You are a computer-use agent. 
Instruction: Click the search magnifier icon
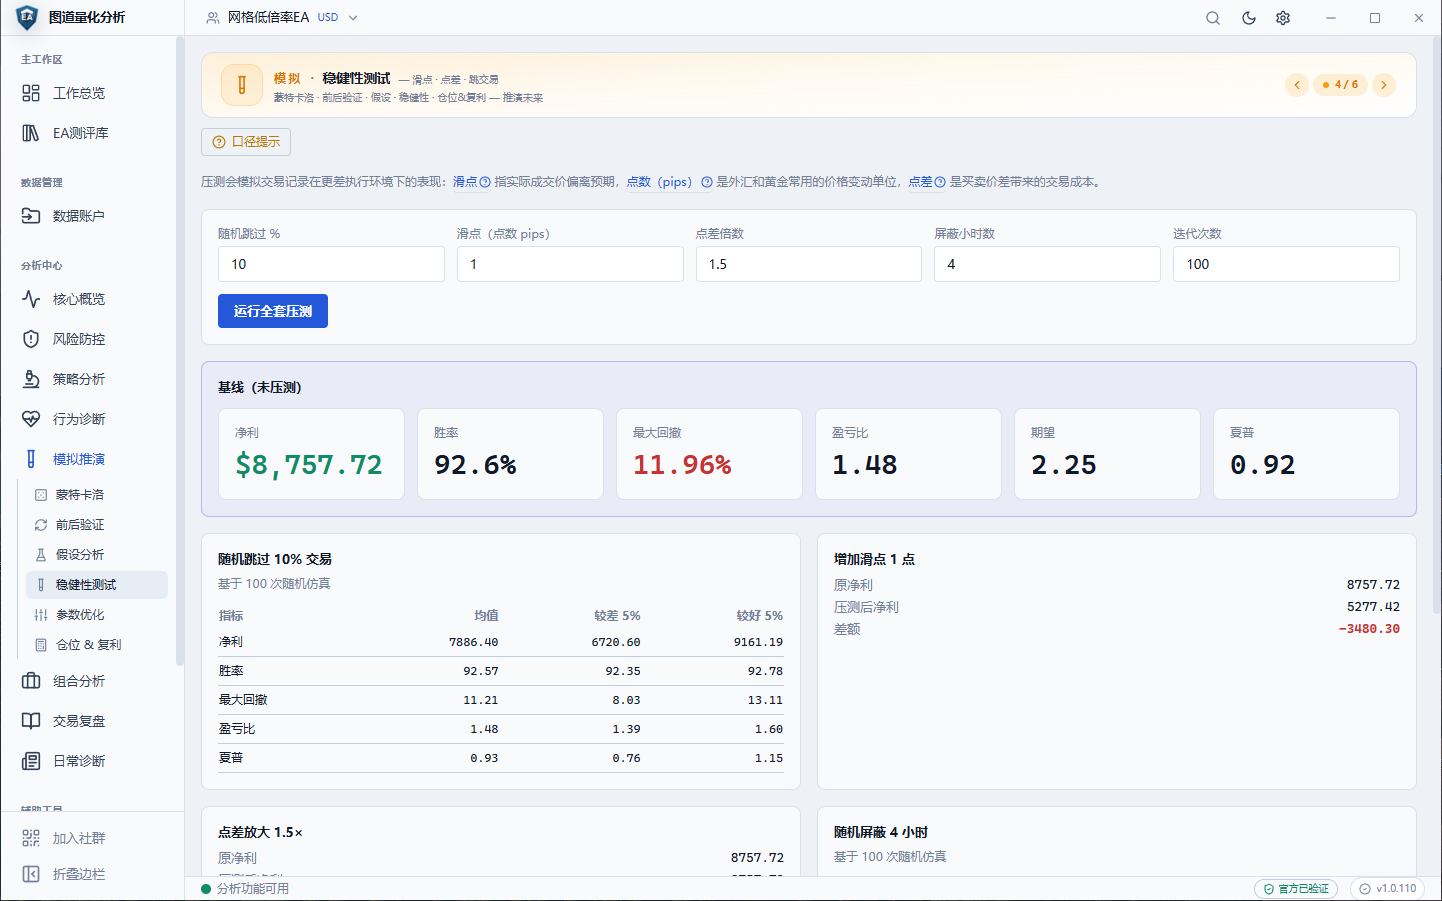point(1213,18)
